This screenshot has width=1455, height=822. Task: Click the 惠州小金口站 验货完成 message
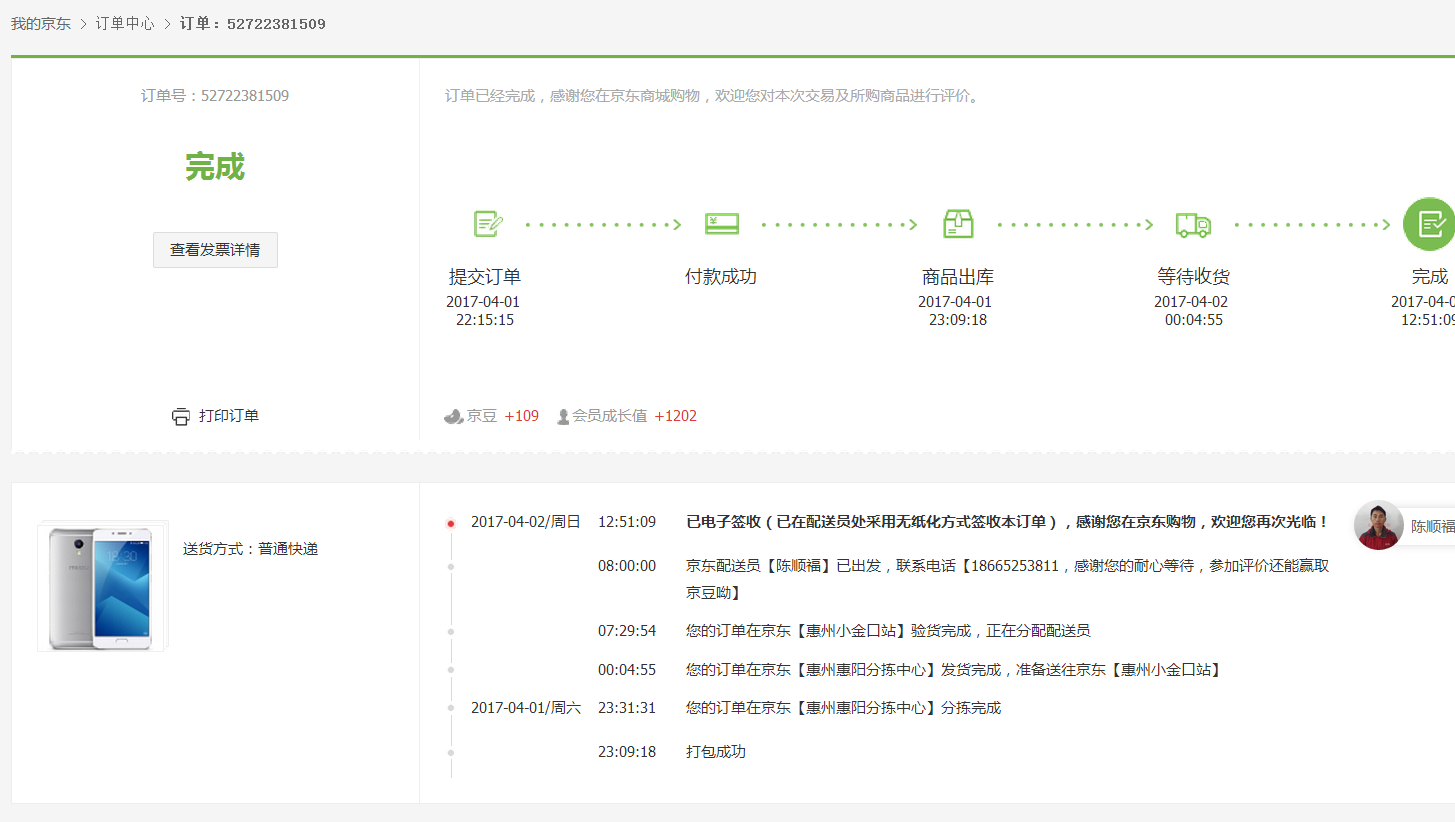pos(888,631)
